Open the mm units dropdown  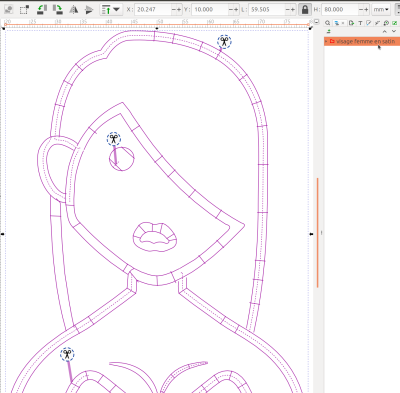tap(381, 10)
